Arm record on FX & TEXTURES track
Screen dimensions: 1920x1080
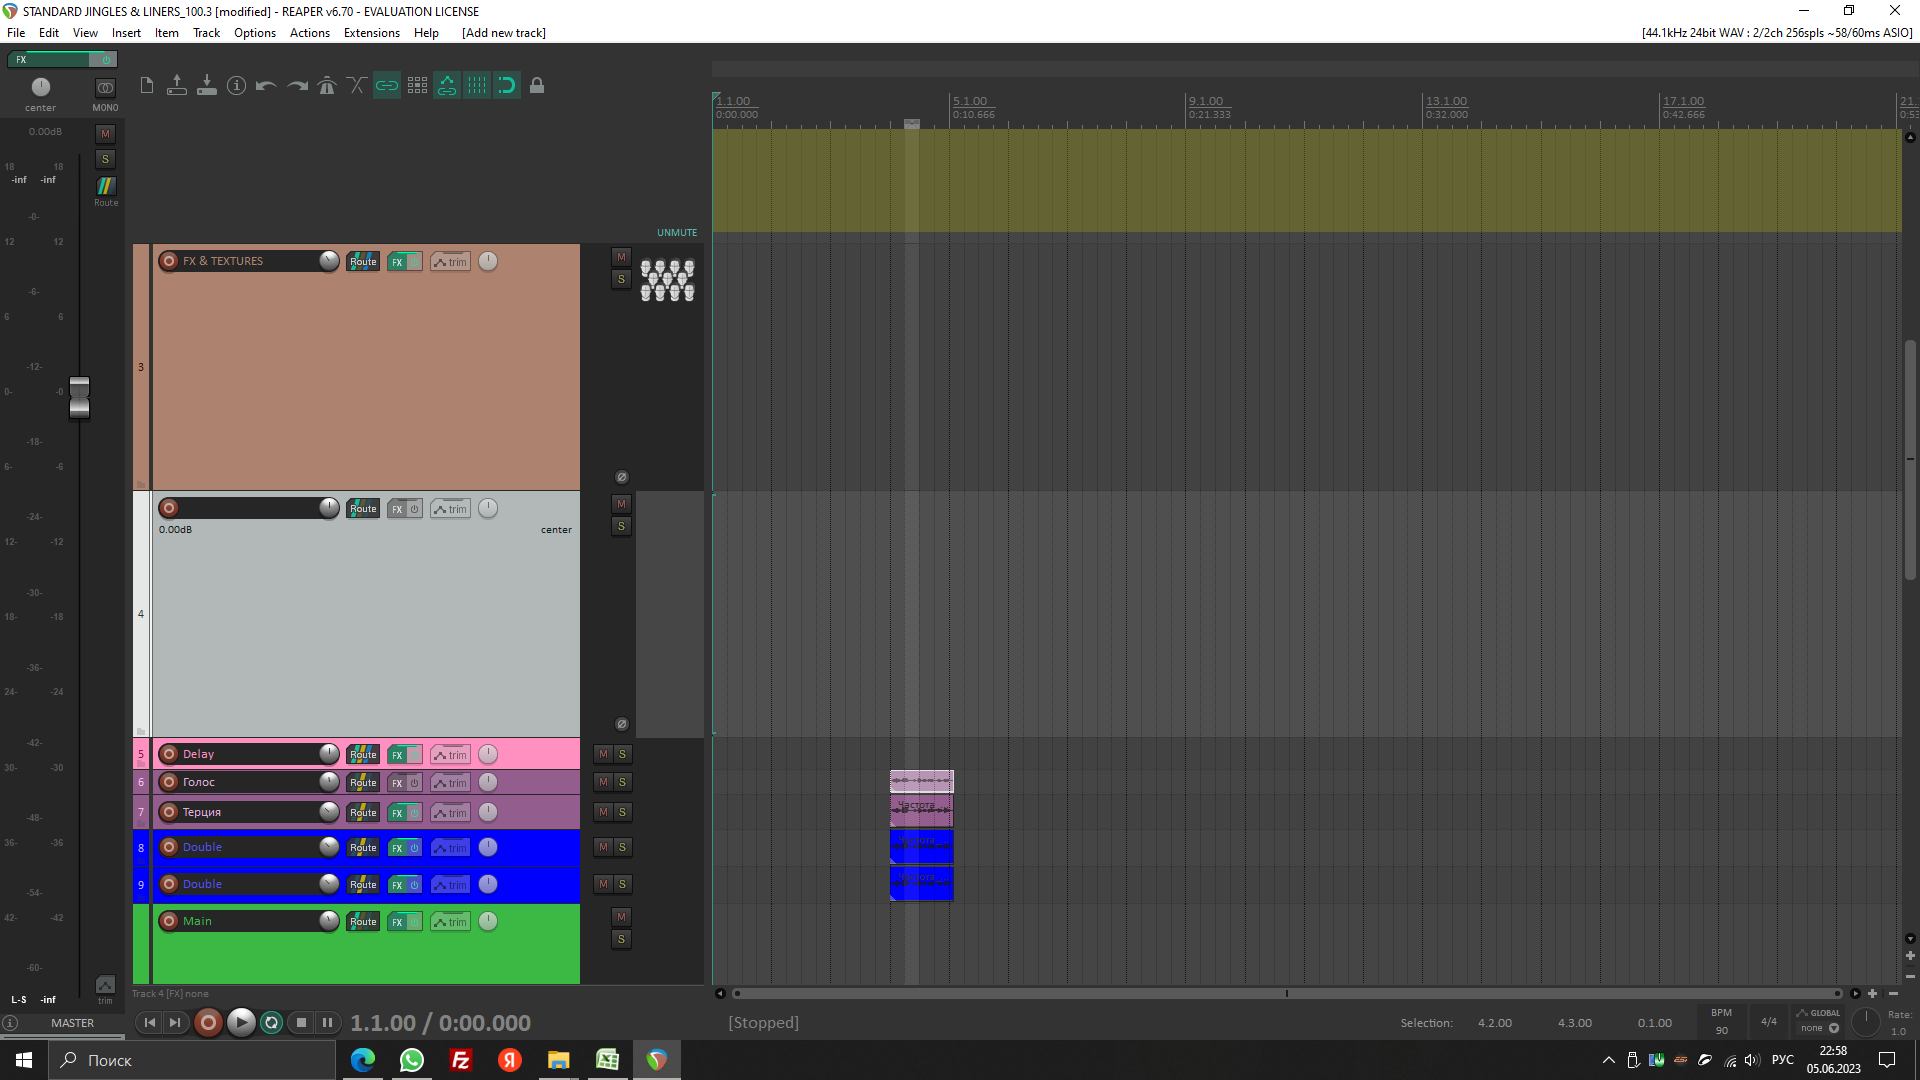coord(169,261)
